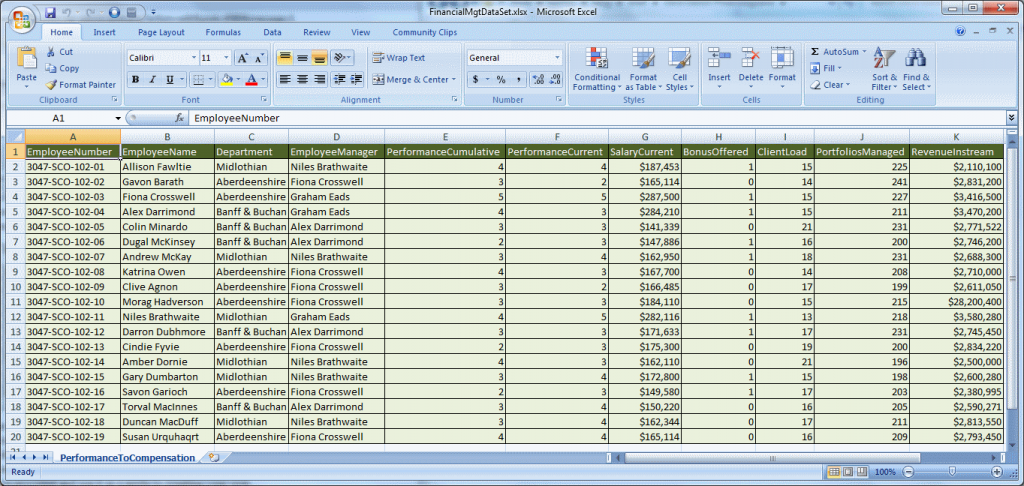Open the Excel Help question mark
The height and width of the screenshot is (486, 1024).
point(961,31)
